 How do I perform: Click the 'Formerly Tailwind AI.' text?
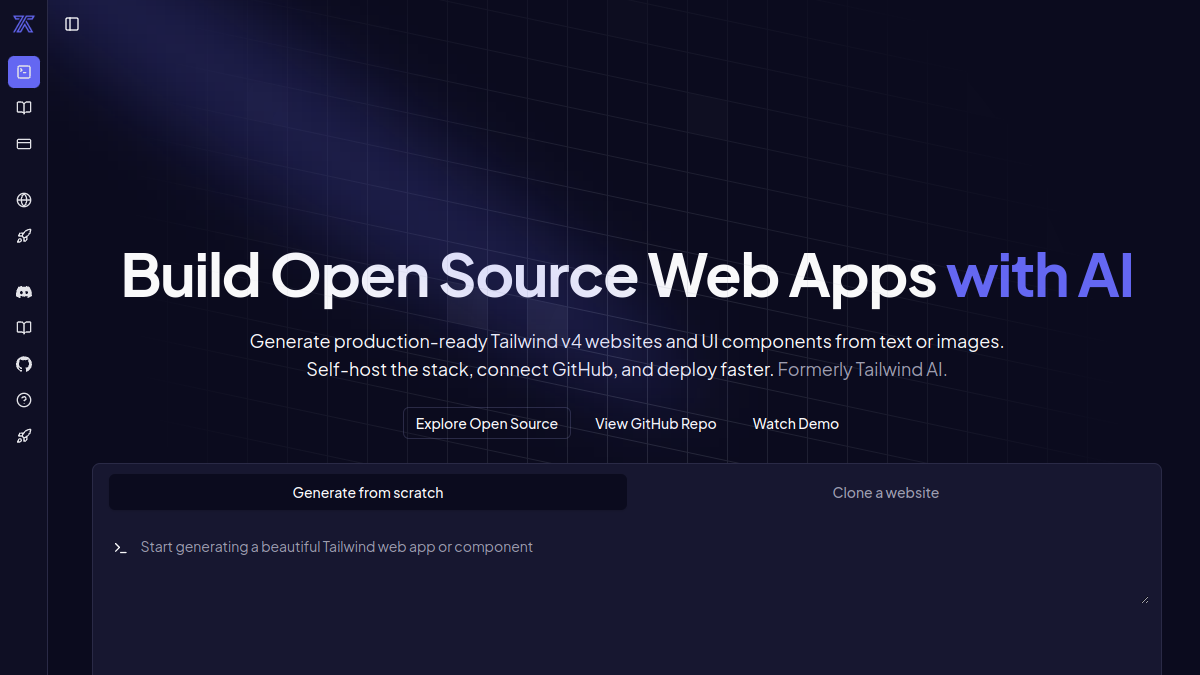coord(862,369)
